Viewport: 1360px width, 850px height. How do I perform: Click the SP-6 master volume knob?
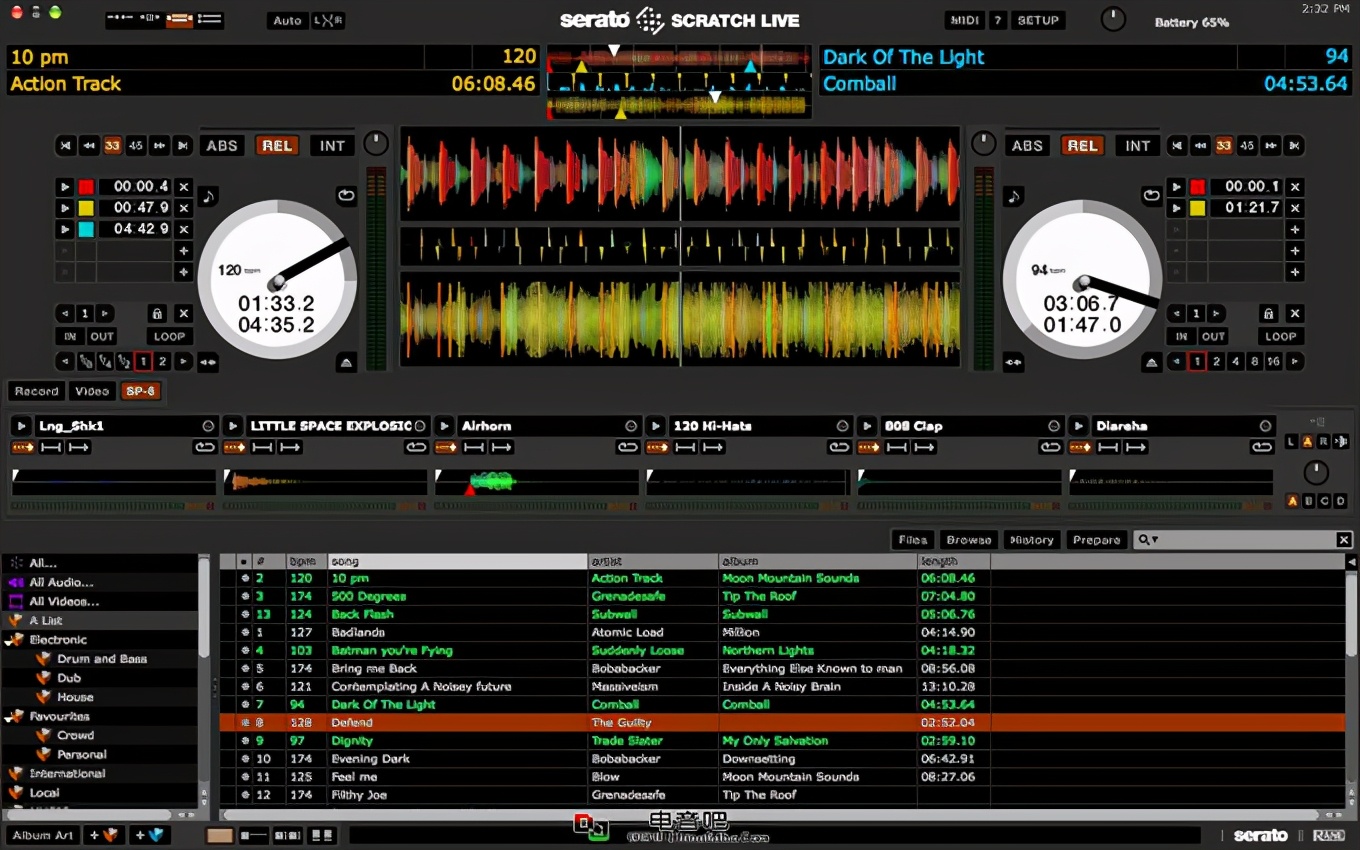coord(1315,470)
